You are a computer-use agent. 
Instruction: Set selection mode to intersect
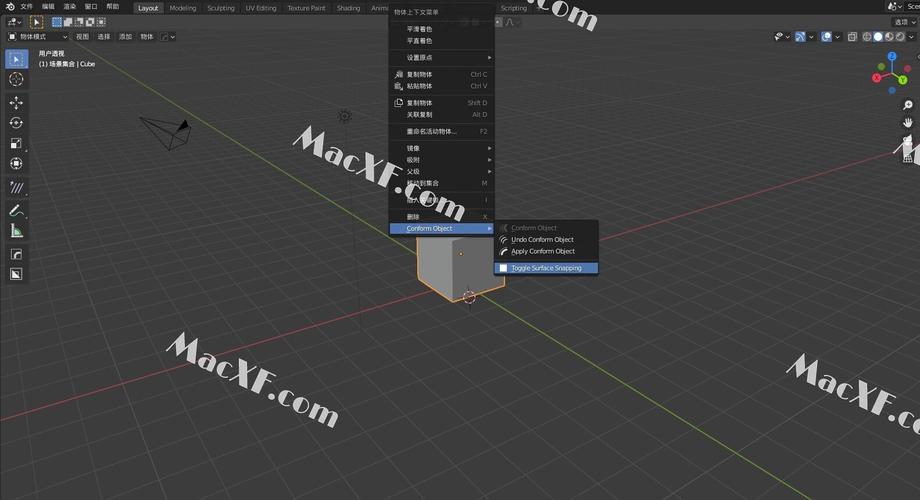[102, 22]
